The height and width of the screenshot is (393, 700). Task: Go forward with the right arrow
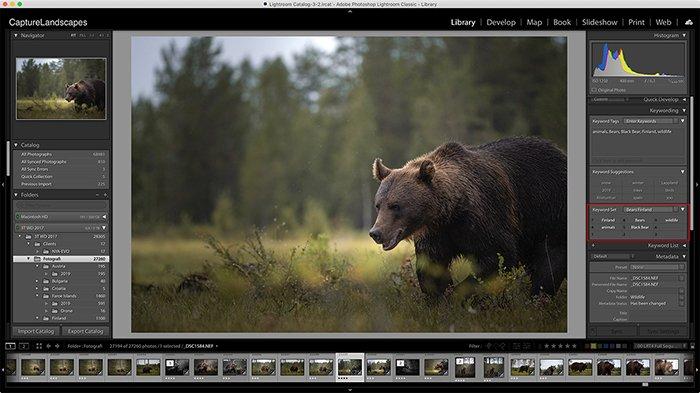coord(57,346)
